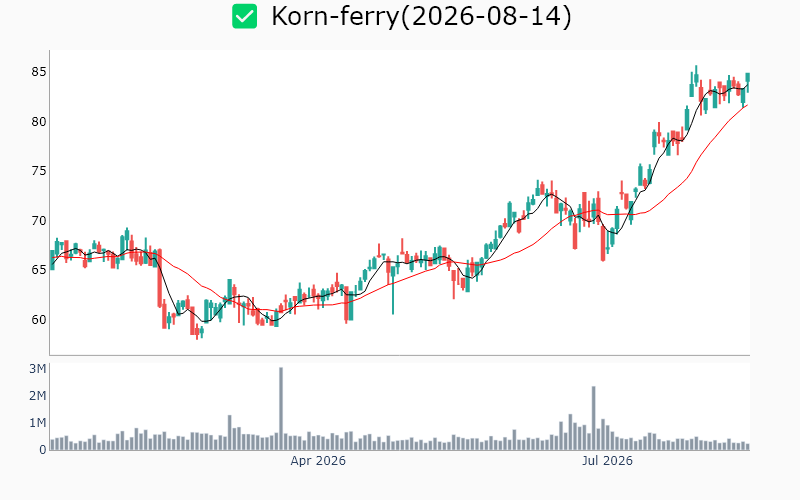The width and height of the screenshot is (800, 500).
Task: Click the highest green candlestick above 85
Action: [696, 76]
